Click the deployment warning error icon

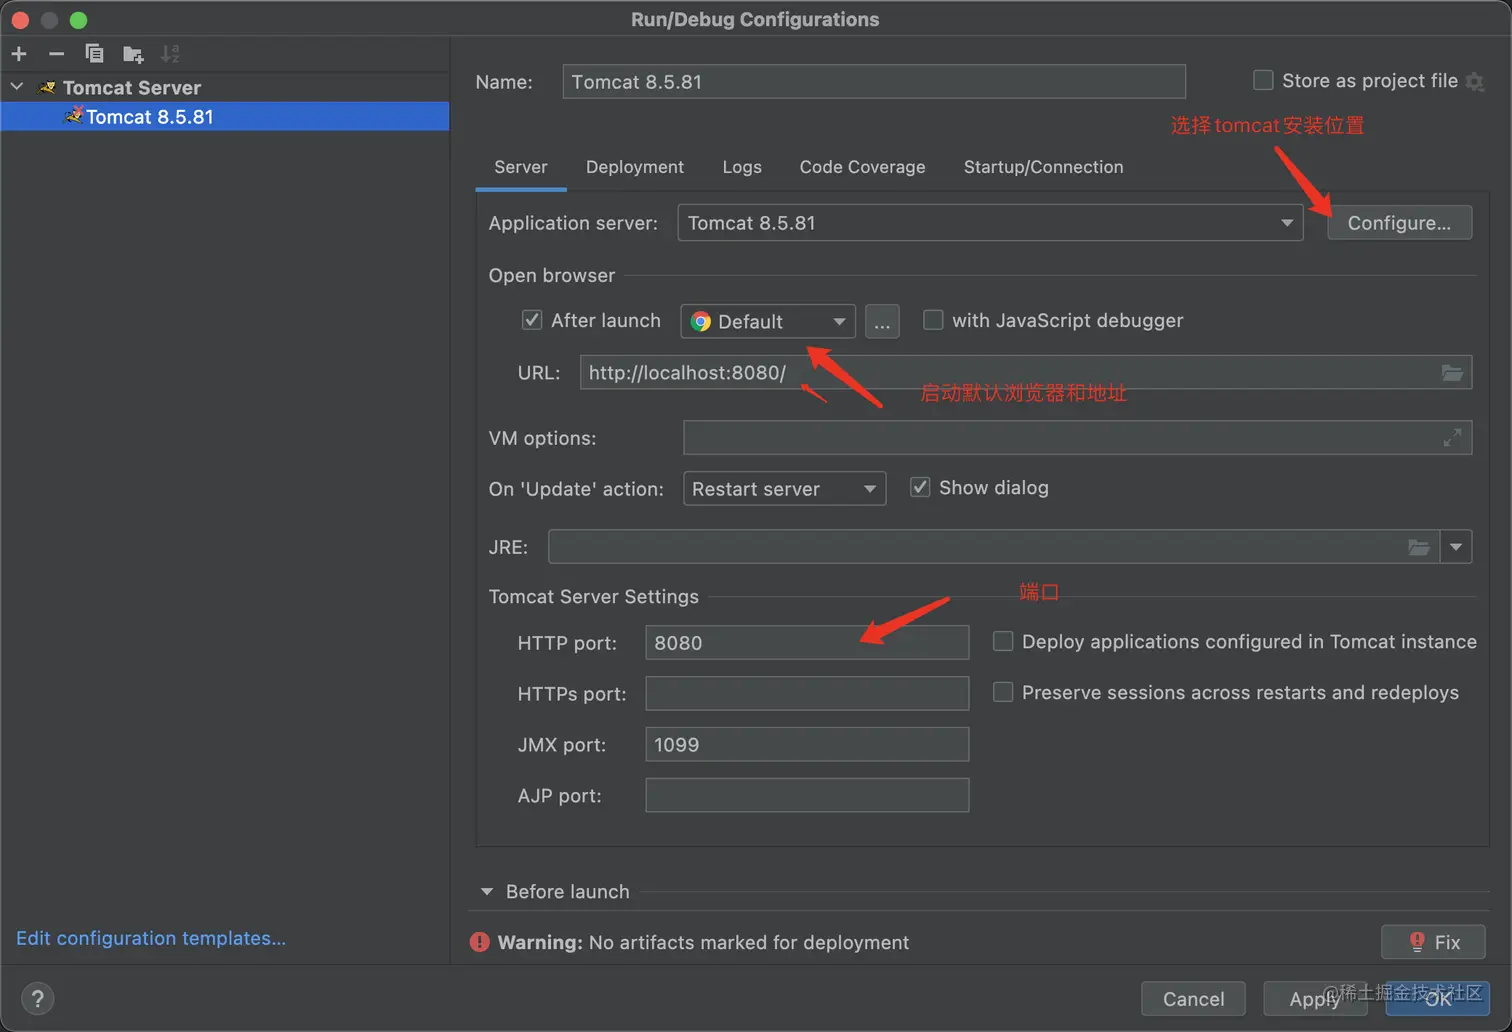pos(480,942)
